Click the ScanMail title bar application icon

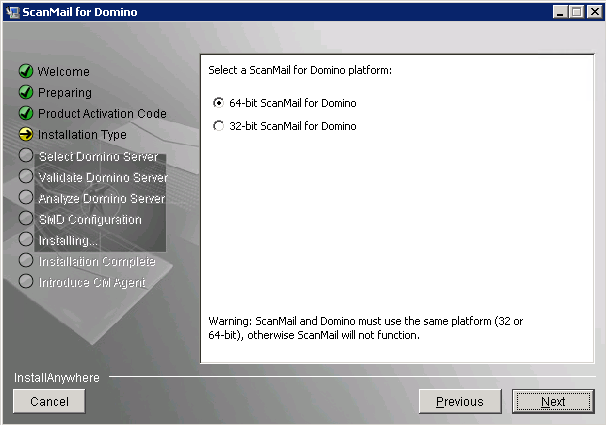[x=12, y=12]
